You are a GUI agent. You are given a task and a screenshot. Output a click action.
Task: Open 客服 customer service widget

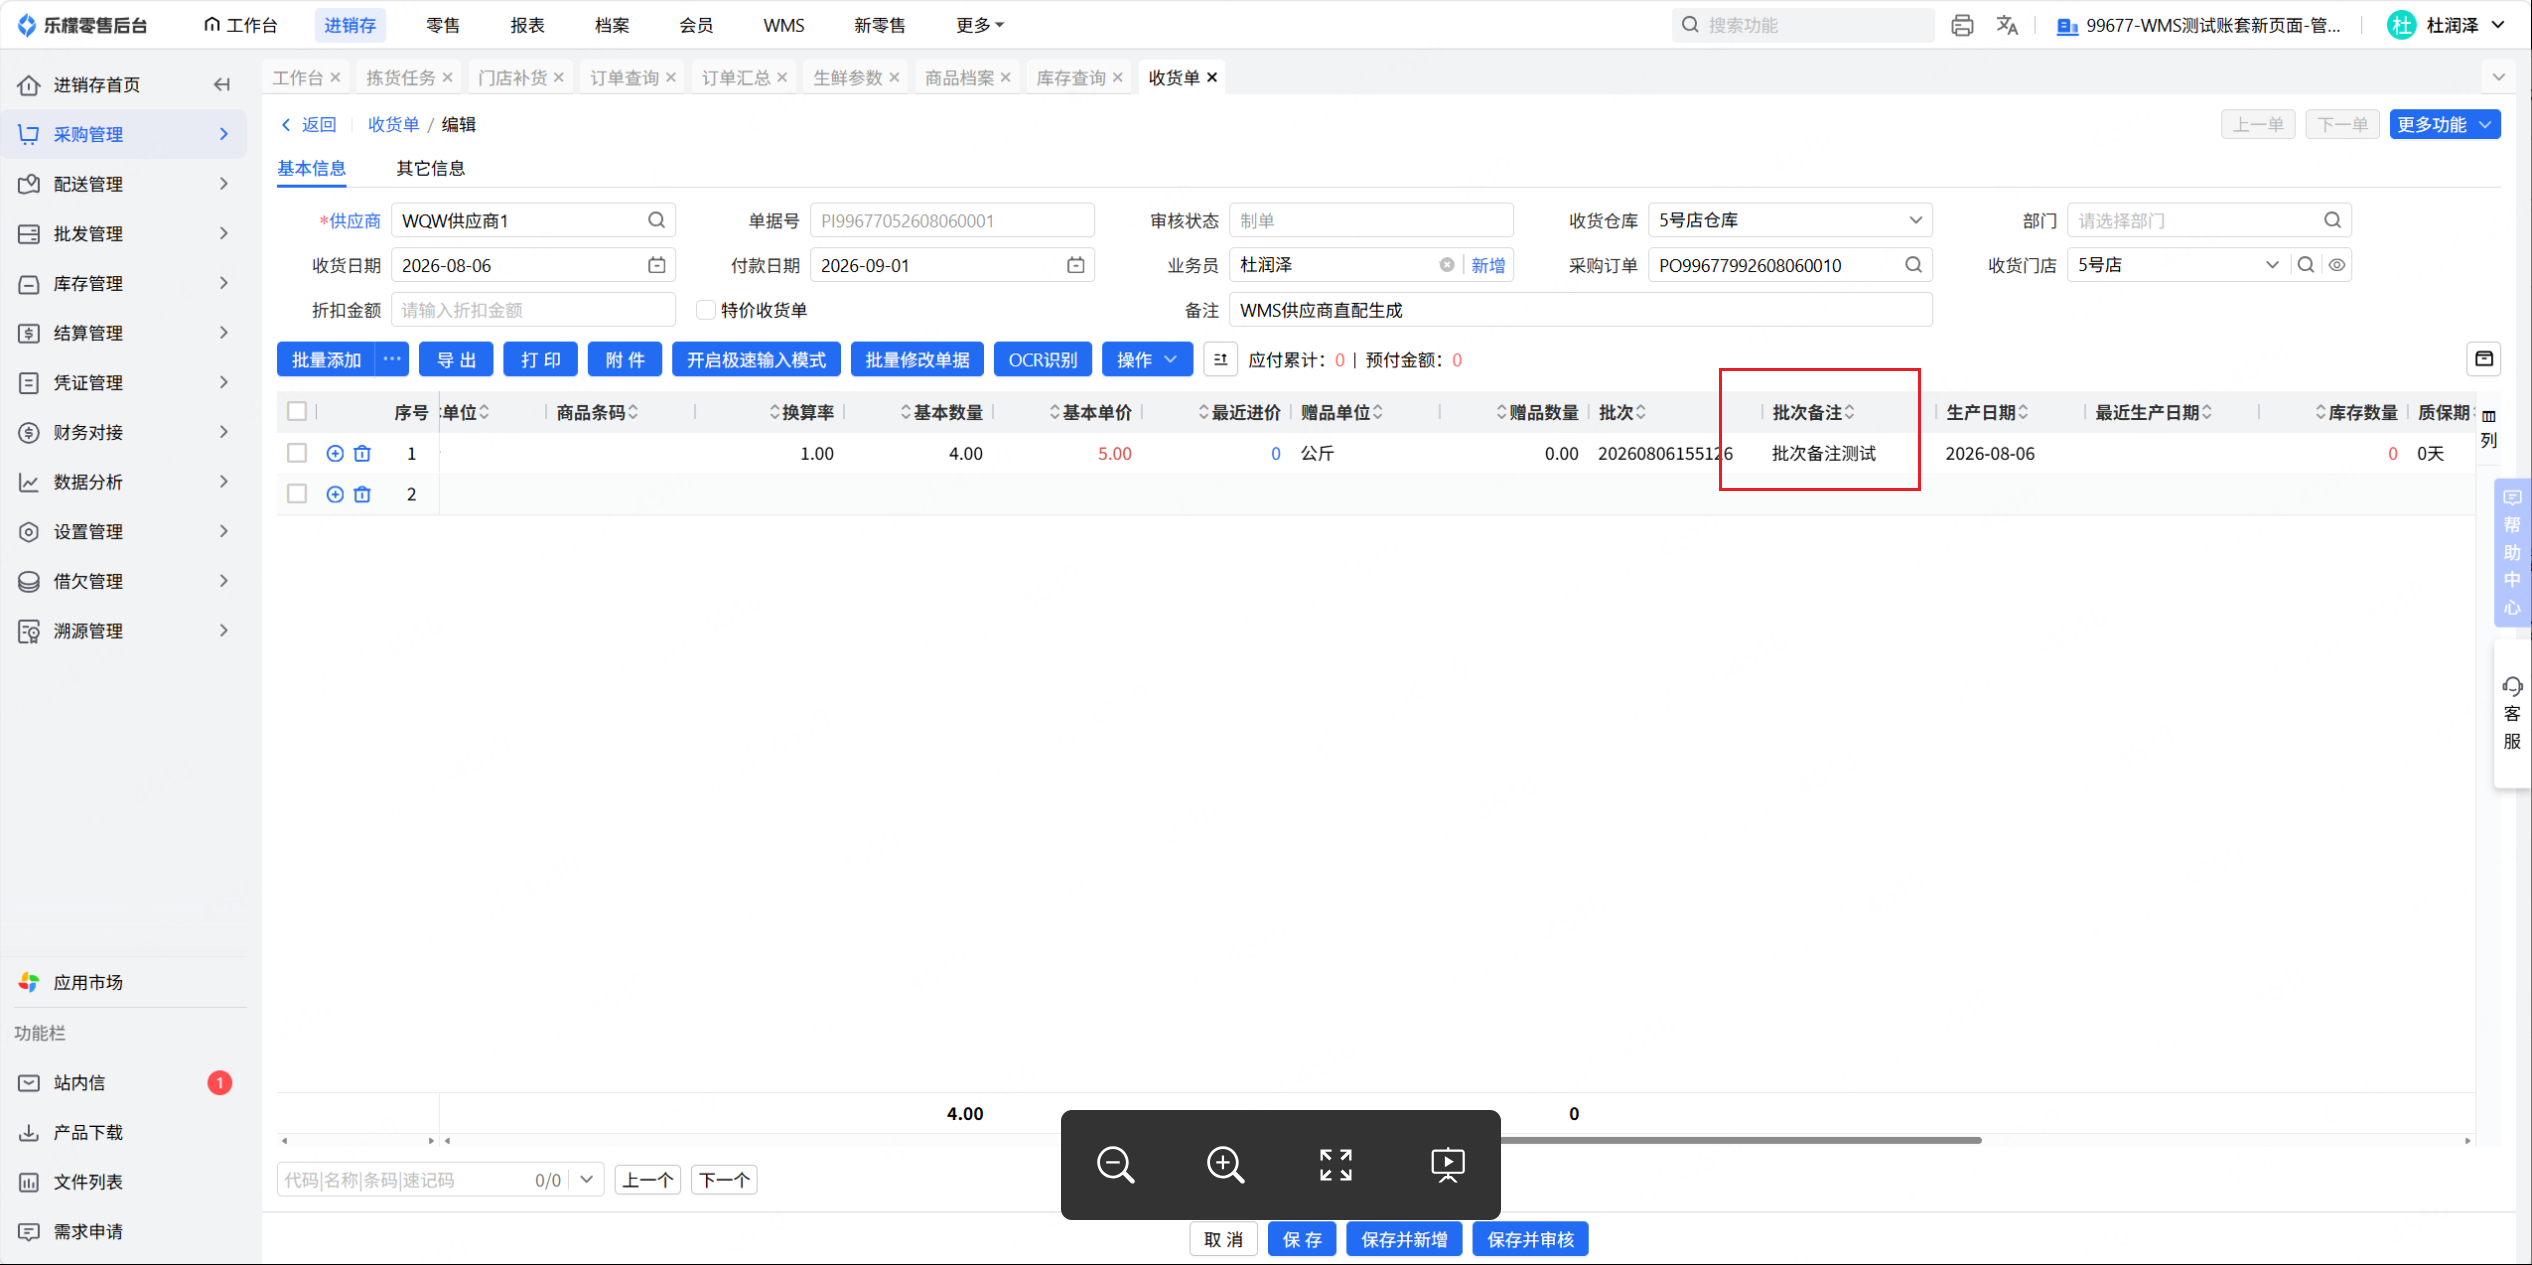[x=2512, y=713]
